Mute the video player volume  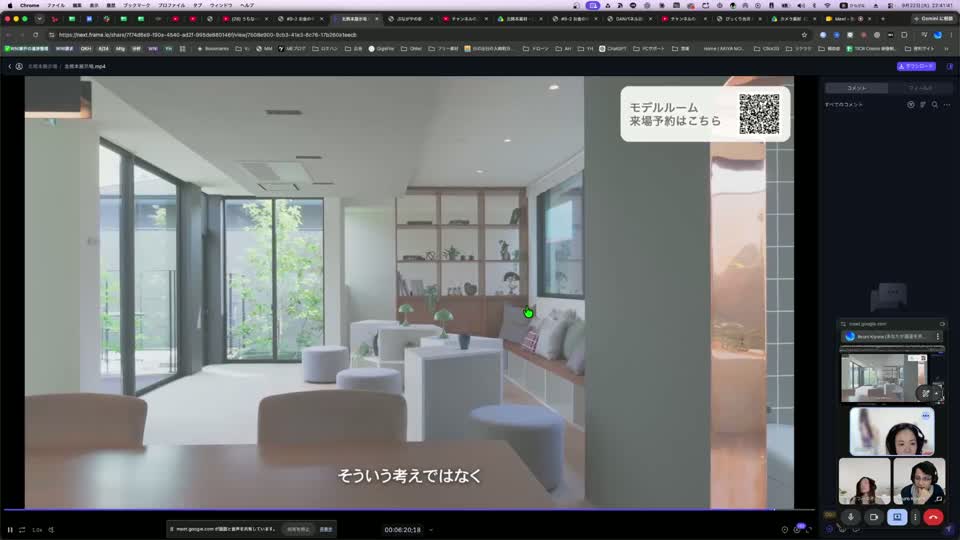click(51, 530)
